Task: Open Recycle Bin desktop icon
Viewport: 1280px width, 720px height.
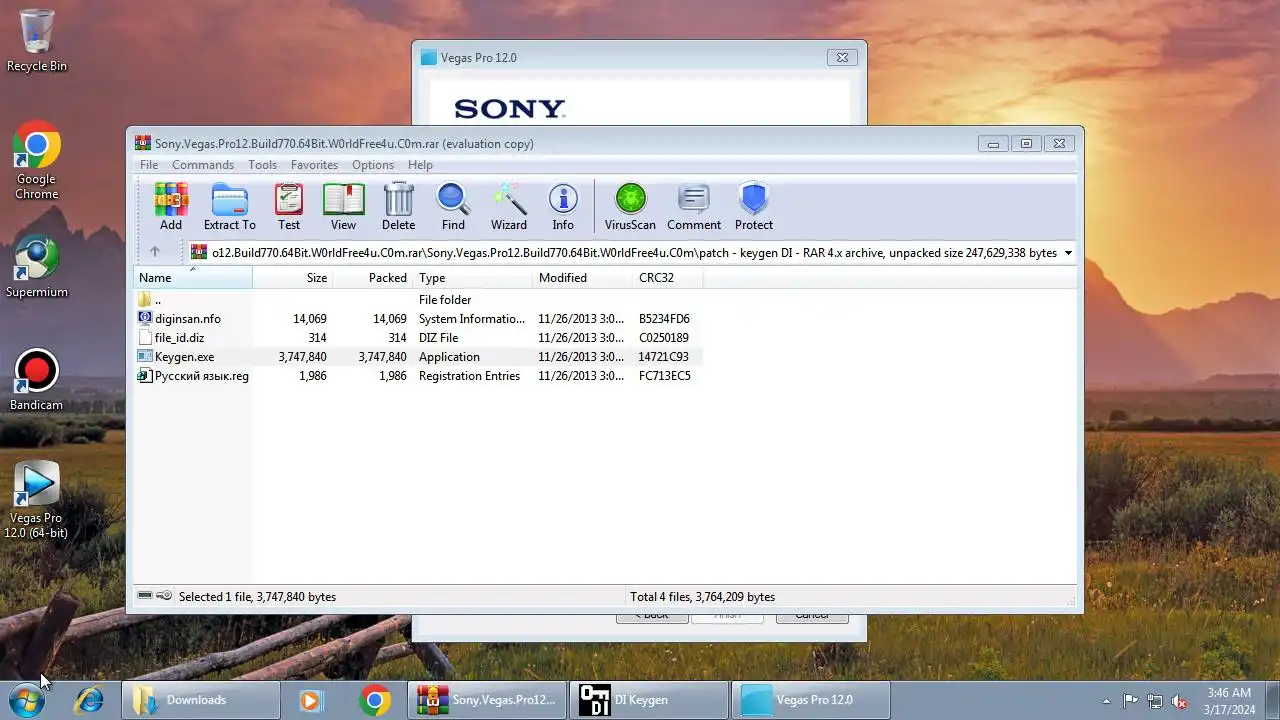Action: point(37,40)
